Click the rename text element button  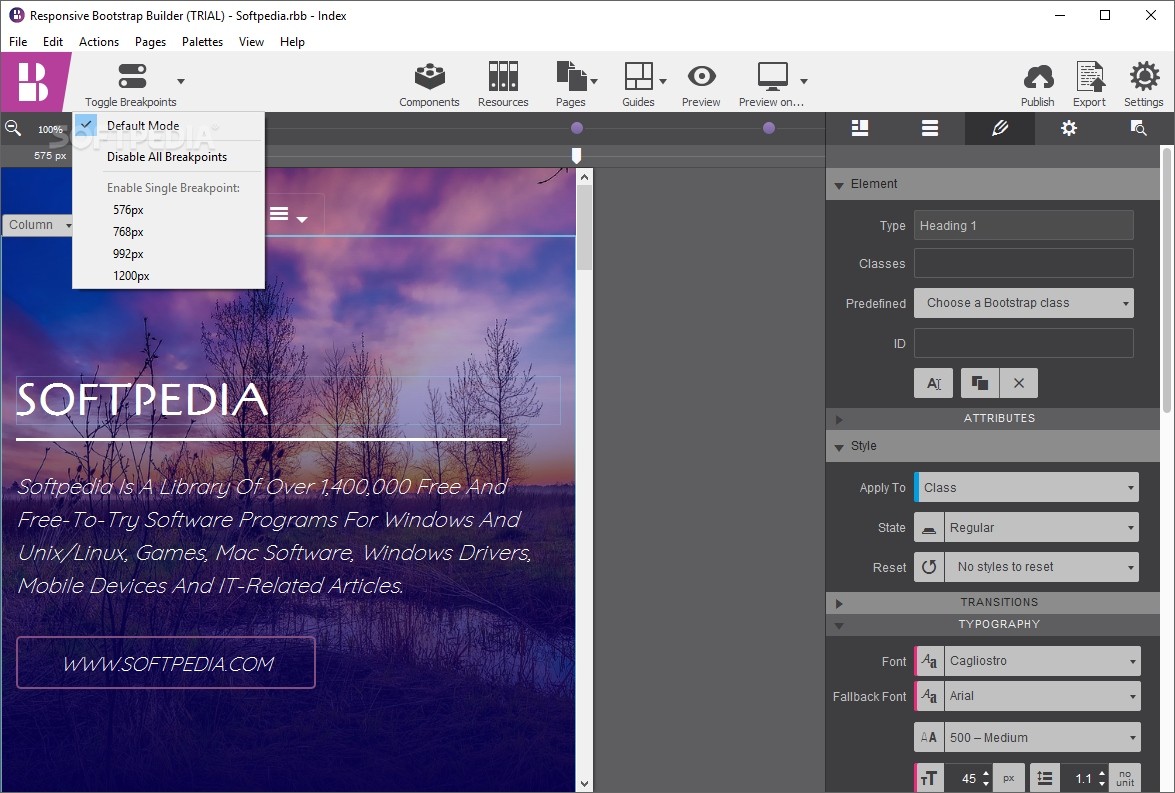934,383
